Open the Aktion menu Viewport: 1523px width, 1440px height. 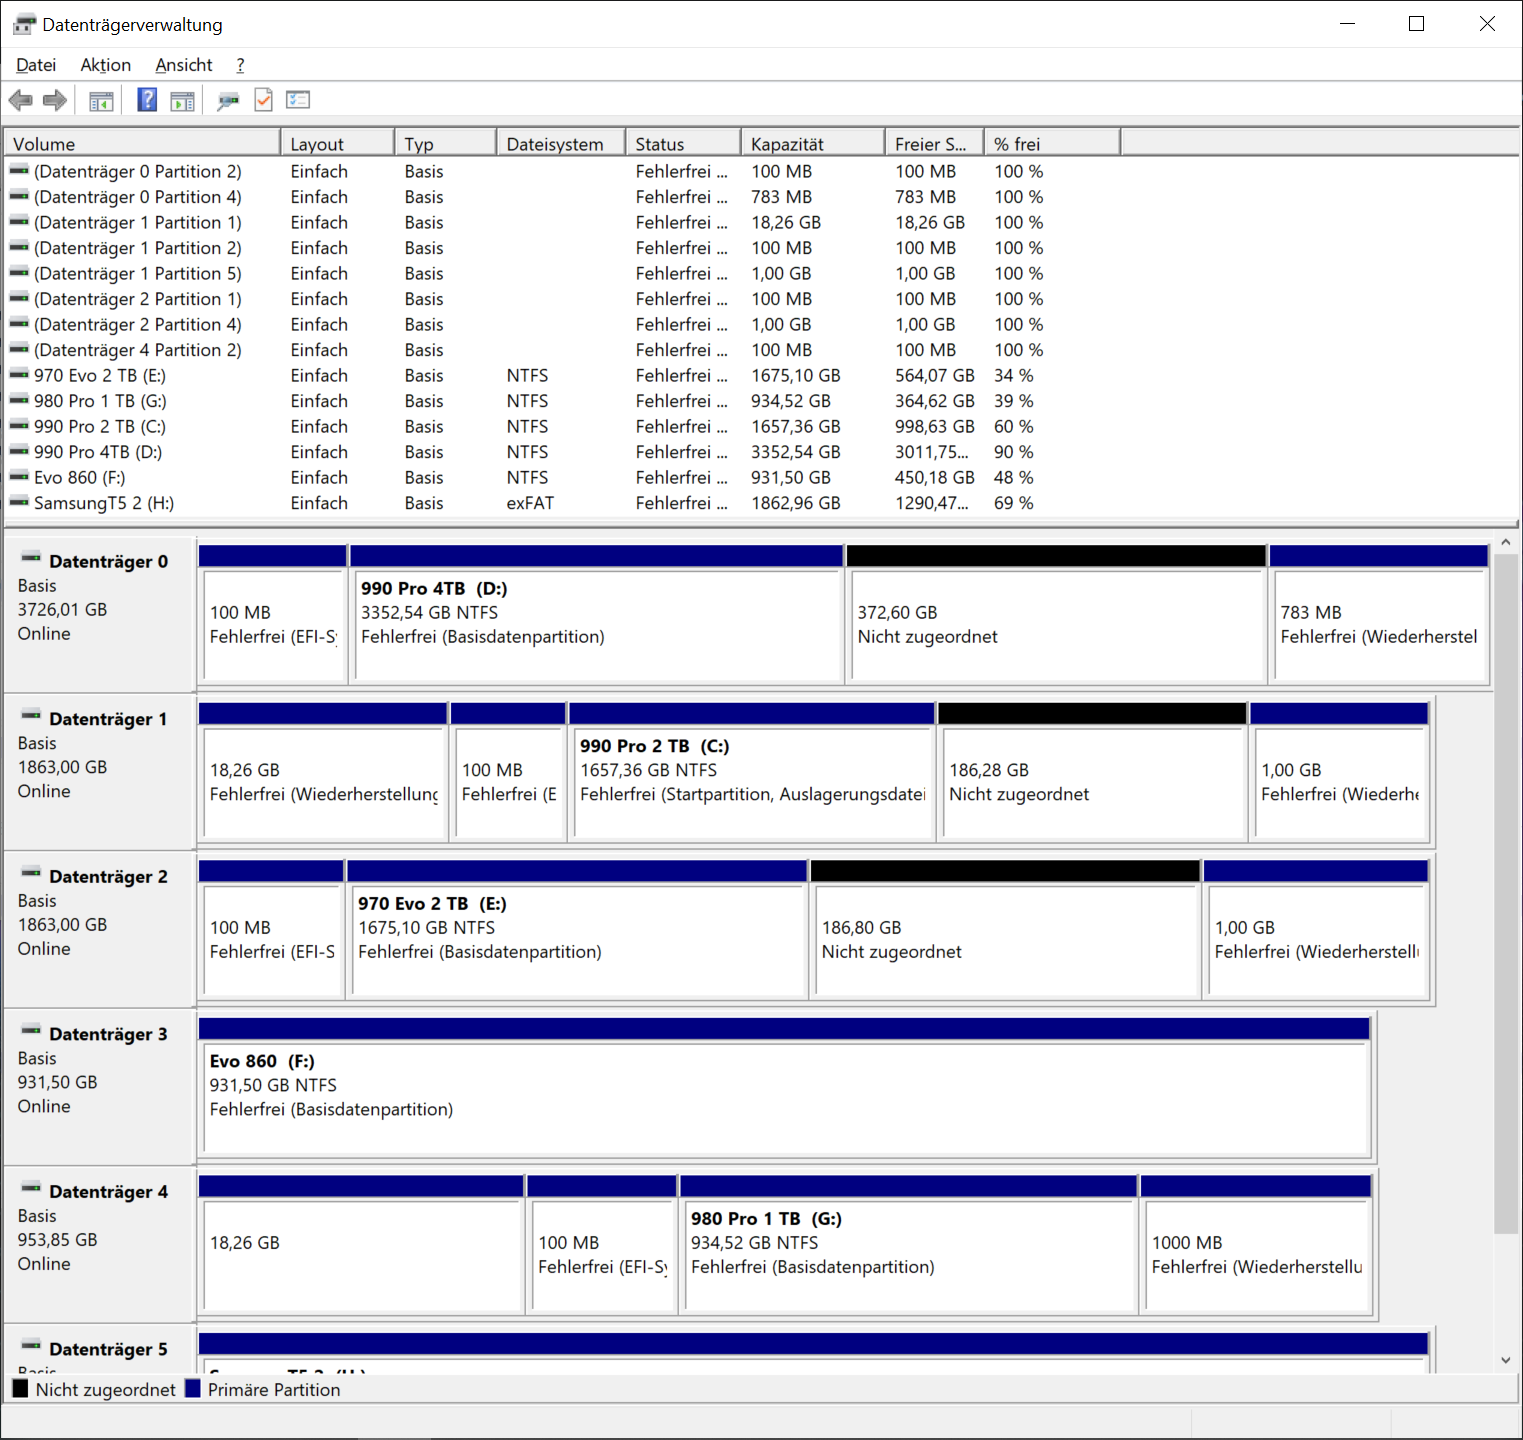105,65
